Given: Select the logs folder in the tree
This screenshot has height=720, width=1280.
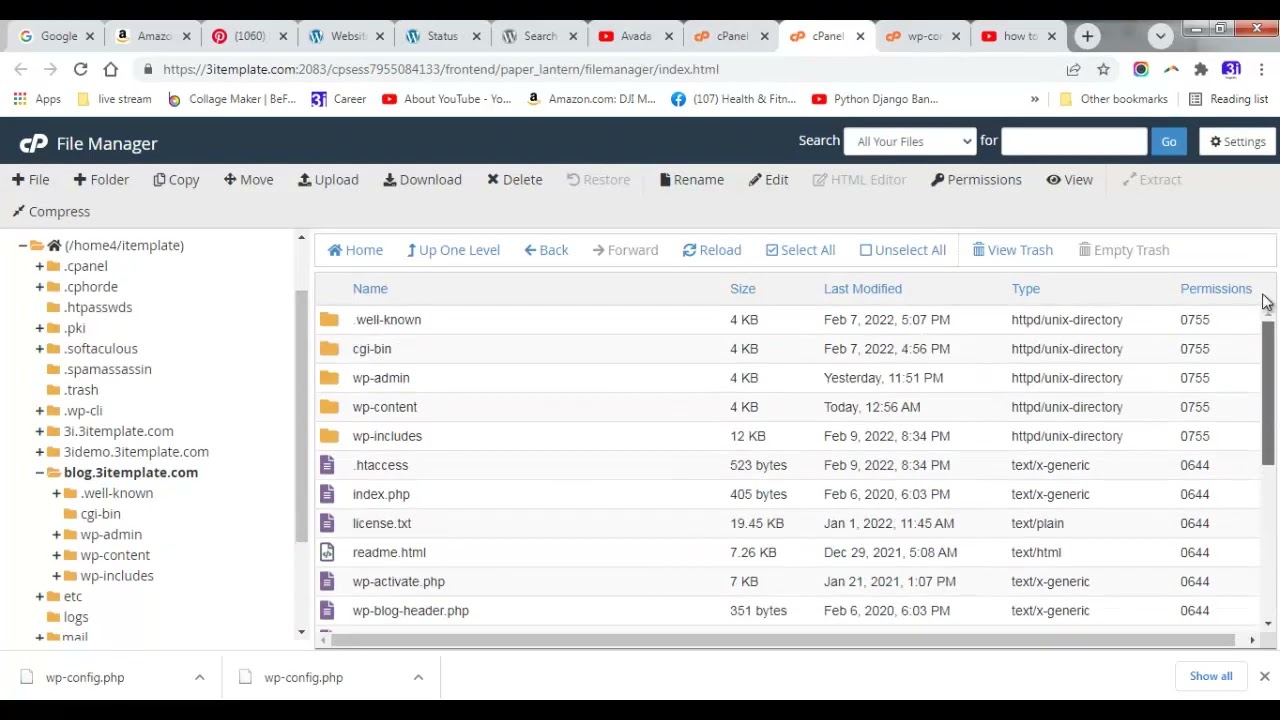Looking at the screenshot, I should [76, 618].
